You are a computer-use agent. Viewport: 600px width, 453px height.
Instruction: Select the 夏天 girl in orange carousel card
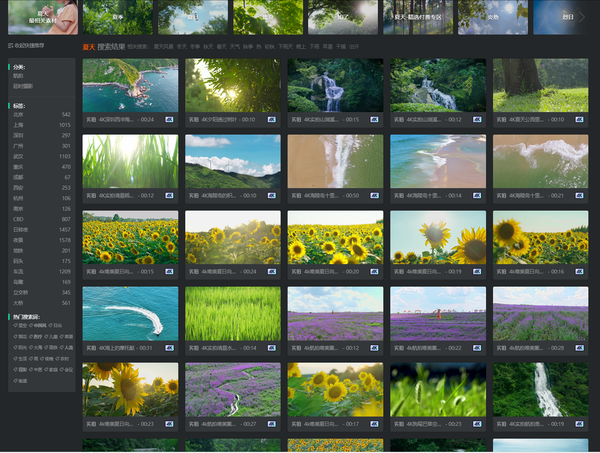click(x=43, y=17)
